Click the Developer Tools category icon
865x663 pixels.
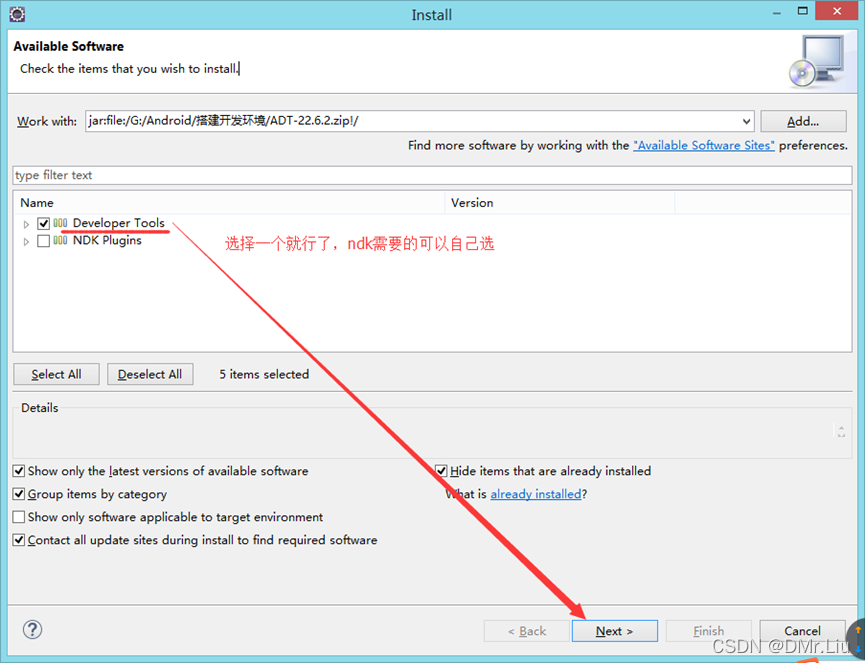point(60,223)
